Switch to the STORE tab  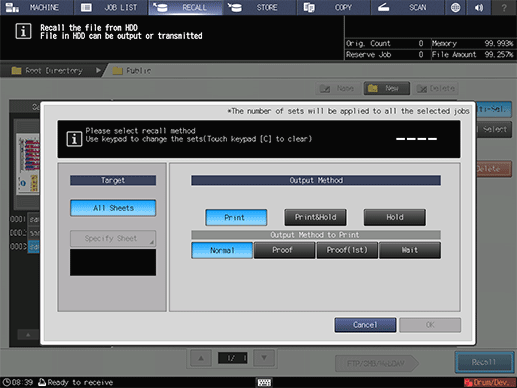(x=259, y=7)
